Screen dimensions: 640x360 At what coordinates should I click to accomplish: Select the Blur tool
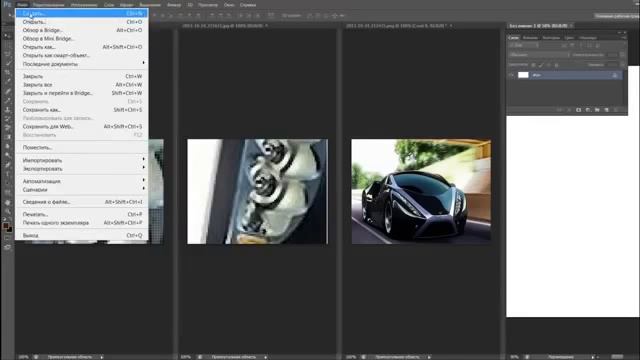coord(7,146)
